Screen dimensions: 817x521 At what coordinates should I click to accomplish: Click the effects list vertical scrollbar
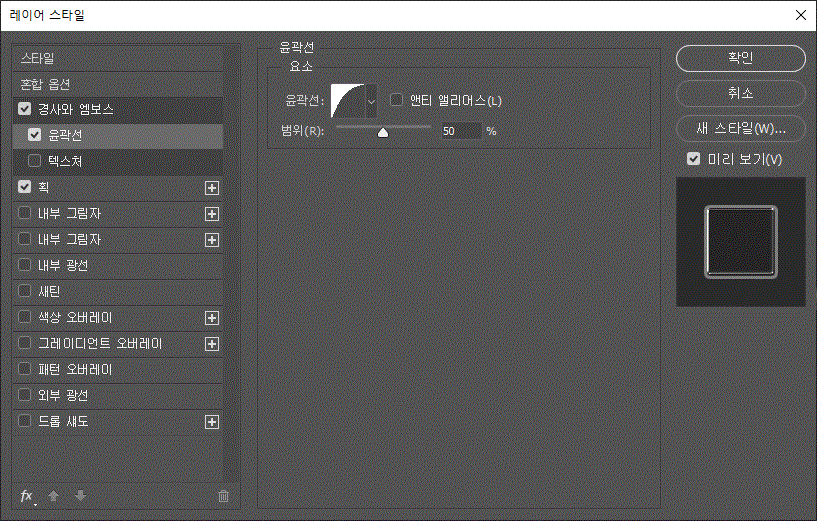(x=232, y=263)
